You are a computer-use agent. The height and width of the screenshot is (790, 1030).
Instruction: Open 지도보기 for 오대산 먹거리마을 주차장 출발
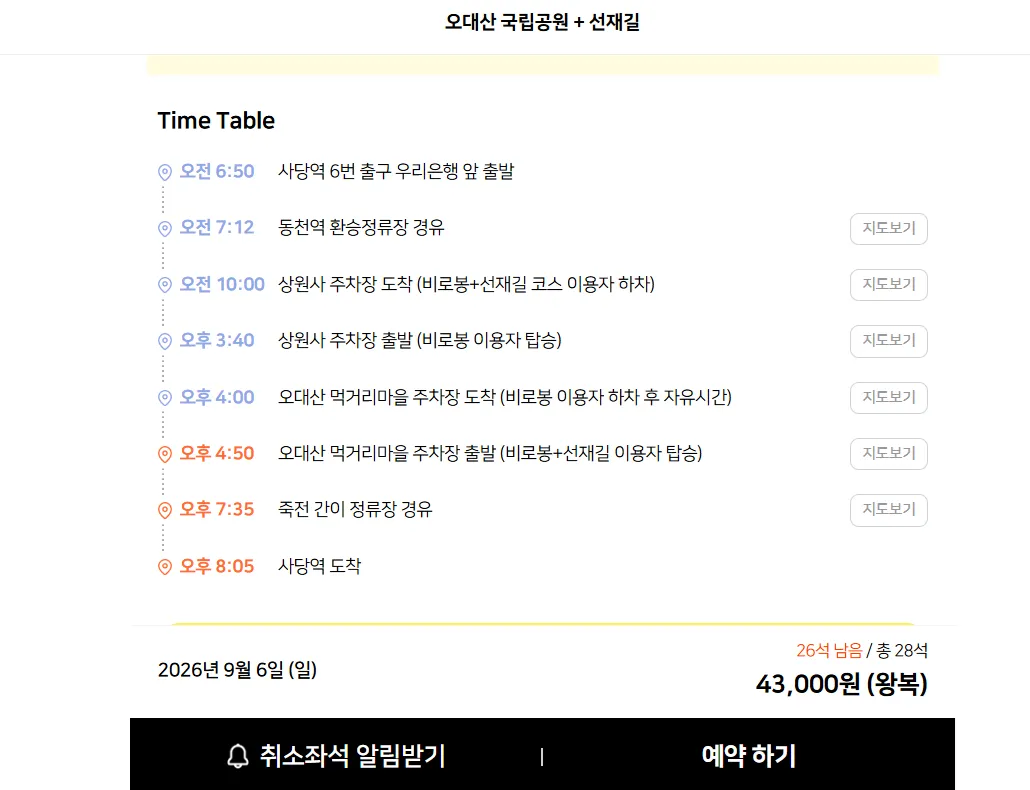(889, 454)
